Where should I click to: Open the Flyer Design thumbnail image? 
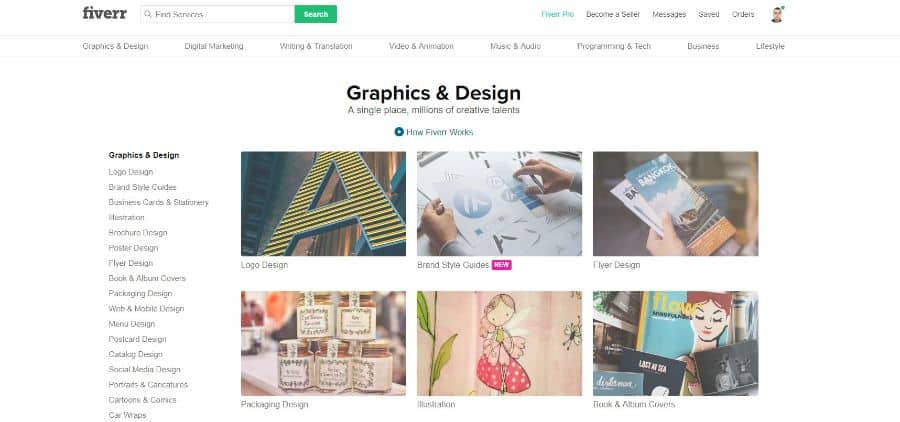pyautogui.click(x=676, y=204)
